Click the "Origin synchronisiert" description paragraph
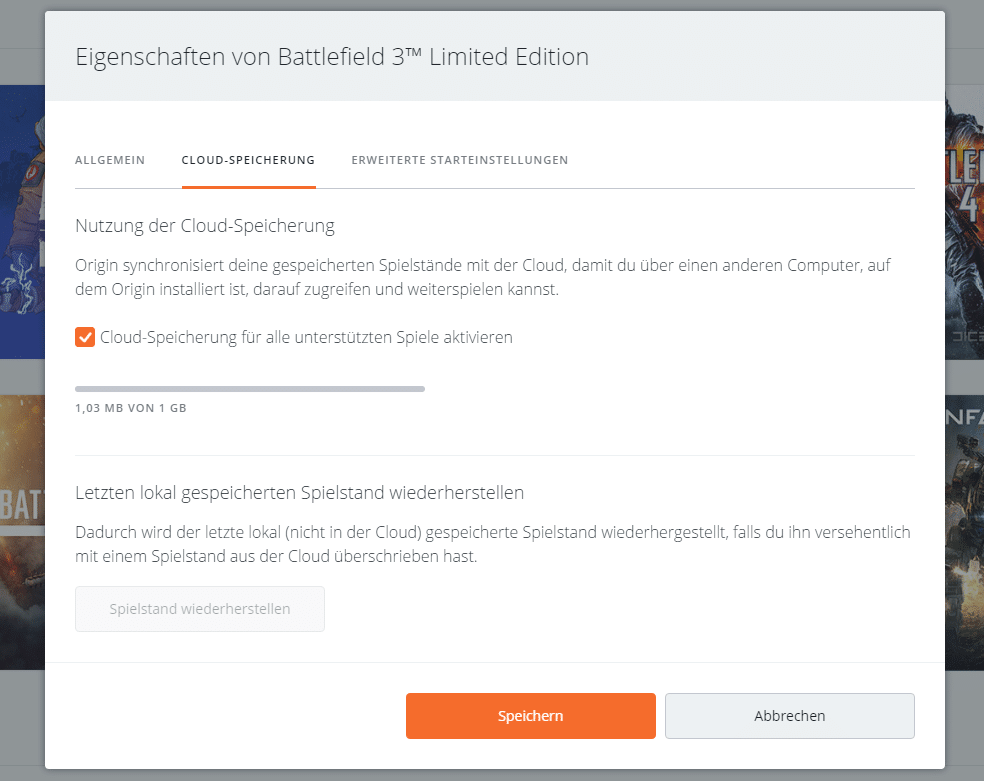This screenshot has width=984, height=781. (483, 277)
